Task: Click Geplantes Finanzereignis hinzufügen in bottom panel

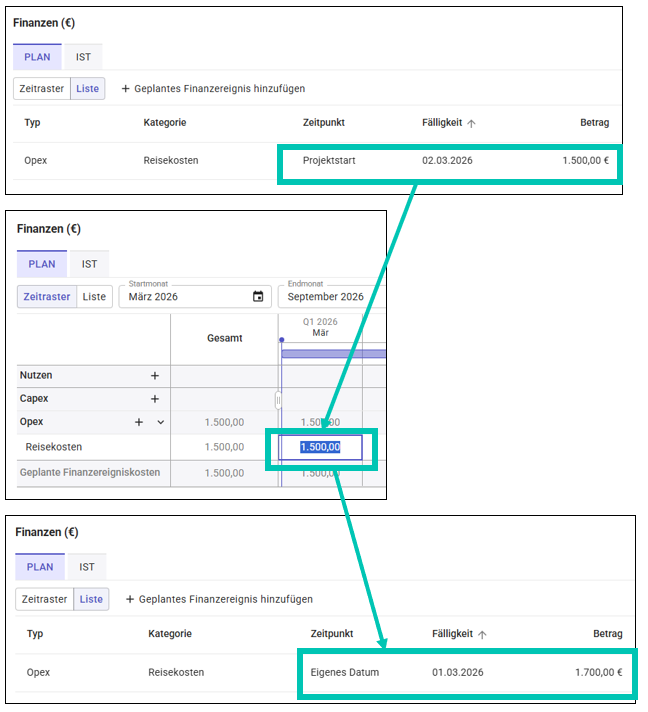Action: click(218, 599)
